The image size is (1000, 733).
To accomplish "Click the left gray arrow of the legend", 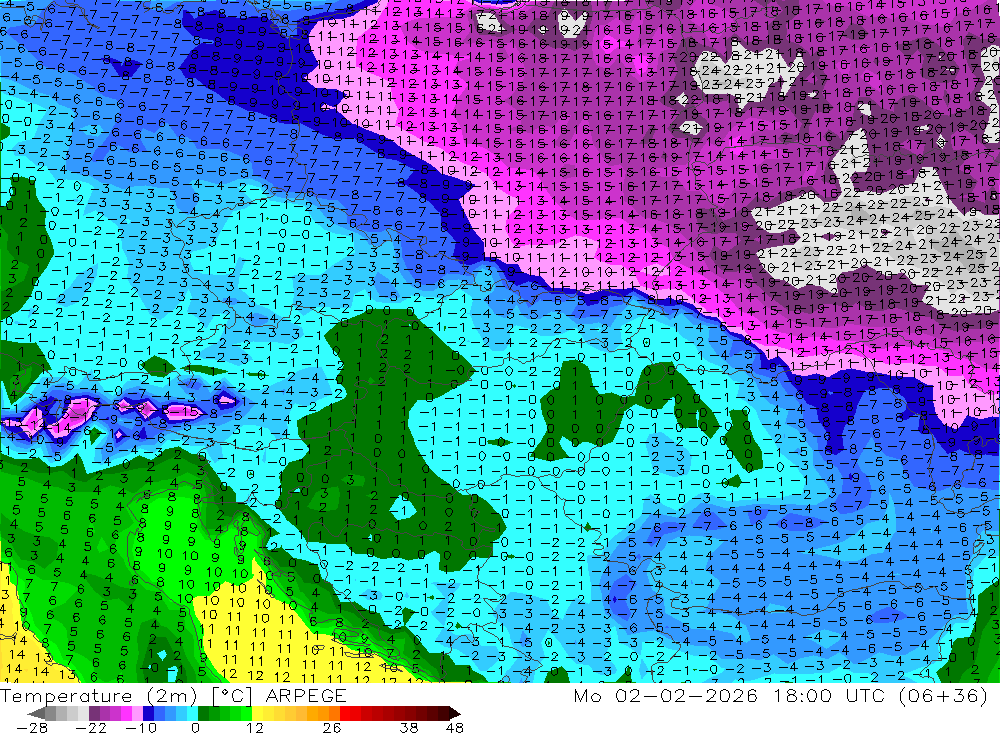I will coord(36,713).
